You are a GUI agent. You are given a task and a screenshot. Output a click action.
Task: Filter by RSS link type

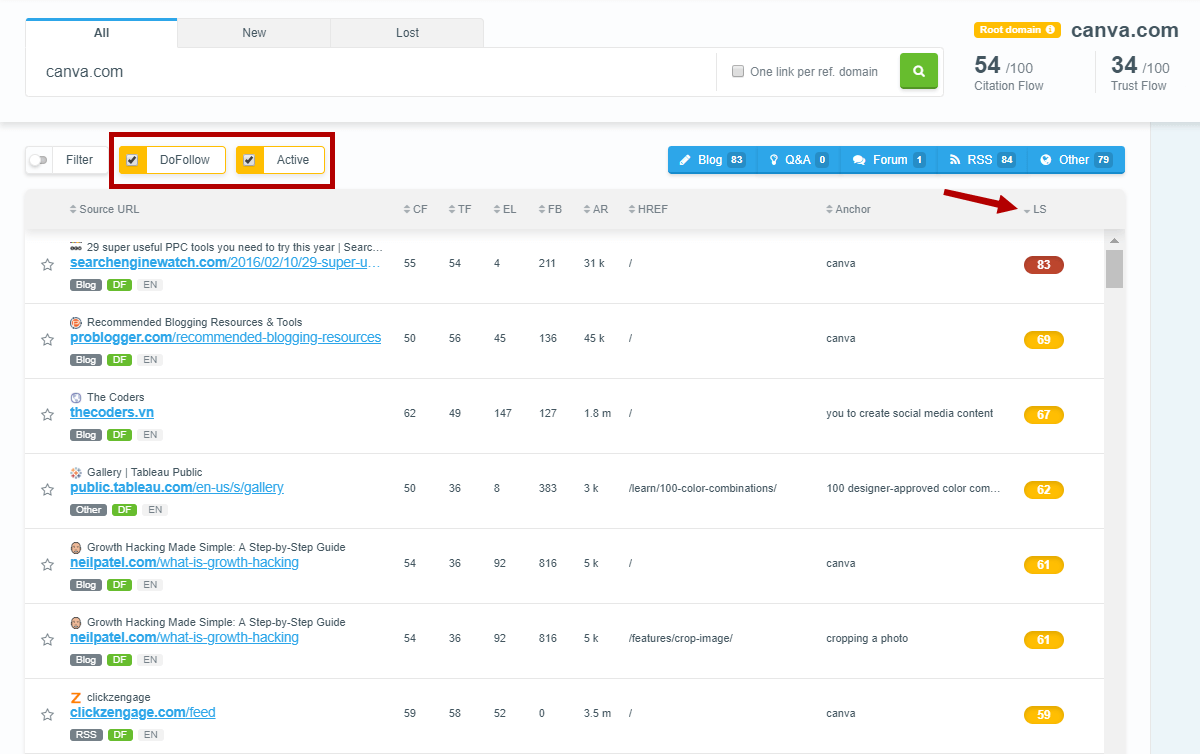click(x=982, y=160)
